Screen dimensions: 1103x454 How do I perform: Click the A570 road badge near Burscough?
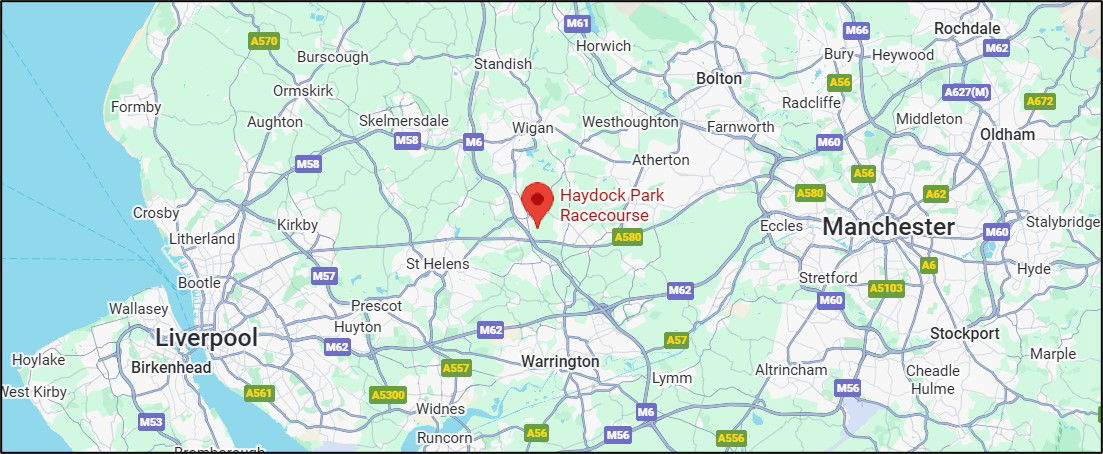(x=264, y=42)
